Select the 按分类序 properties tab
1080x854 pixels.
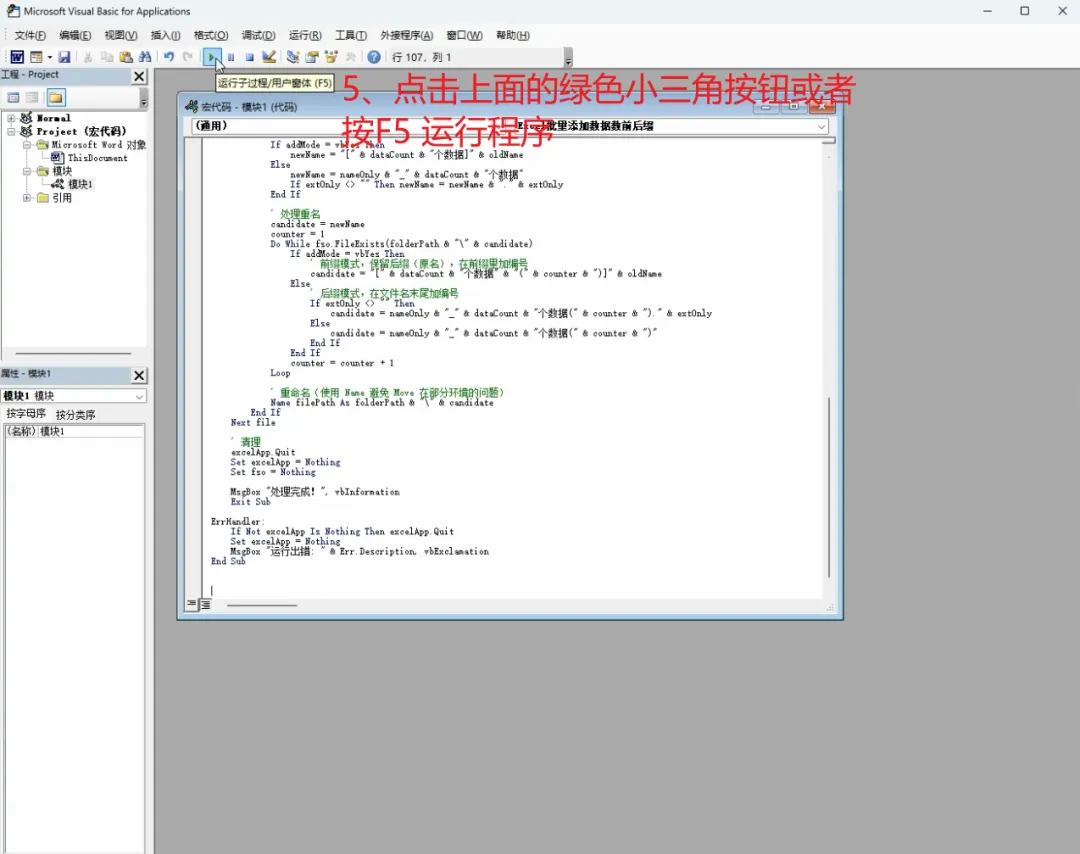(x=76, y=415)
